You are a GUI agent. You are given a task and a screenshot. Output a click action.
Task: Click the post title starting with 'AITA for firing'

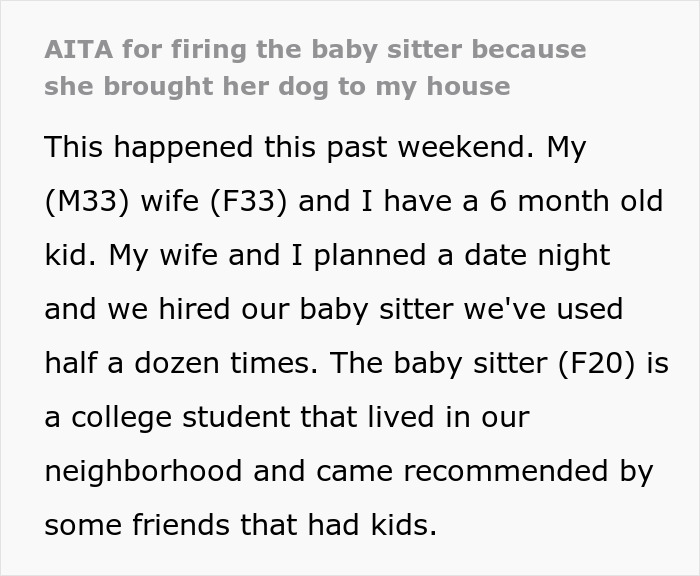[314, 49]
